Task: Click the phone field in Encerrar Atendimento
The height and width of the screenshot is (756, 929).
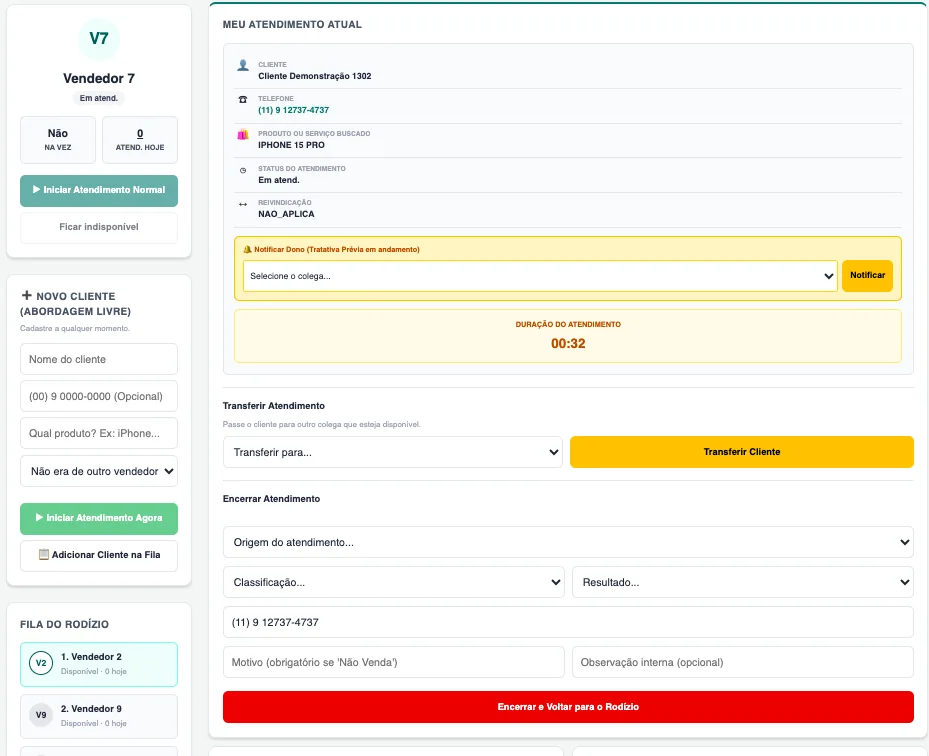Action: click(x=568, y=622)
